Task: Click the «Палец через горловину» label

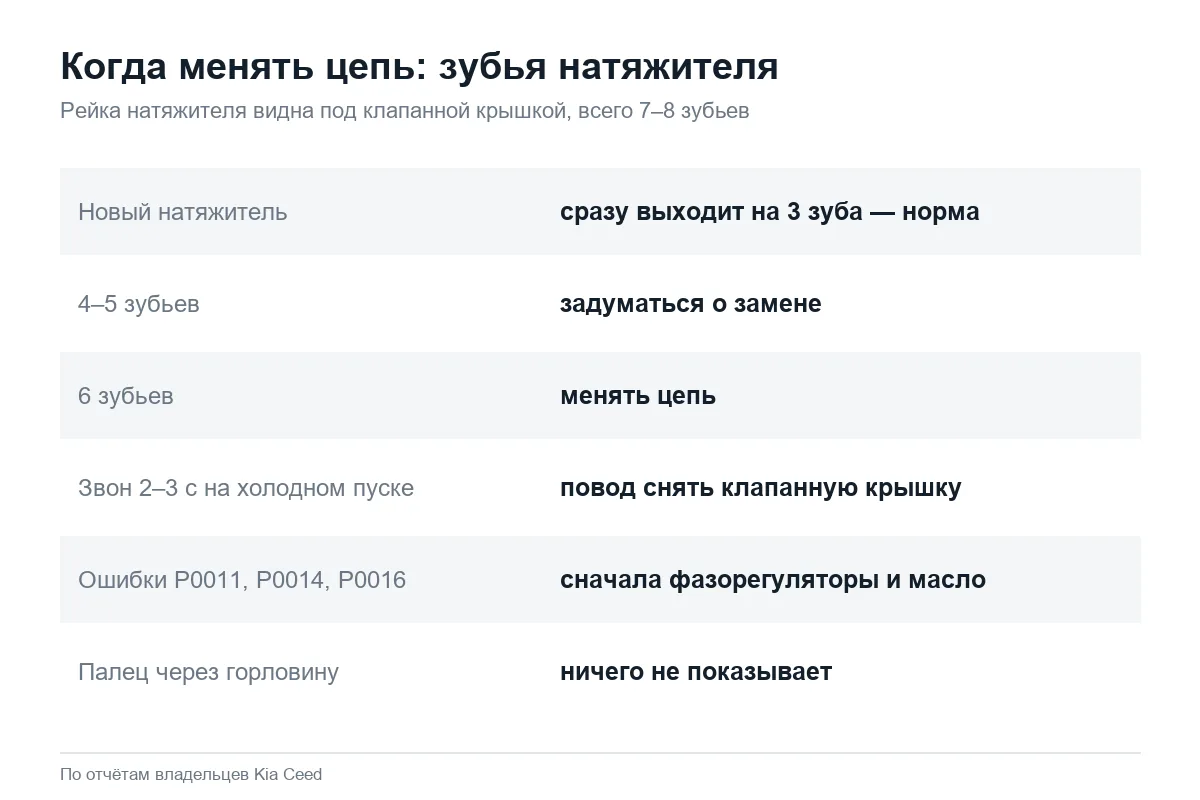Action: [x=208, y=672]
